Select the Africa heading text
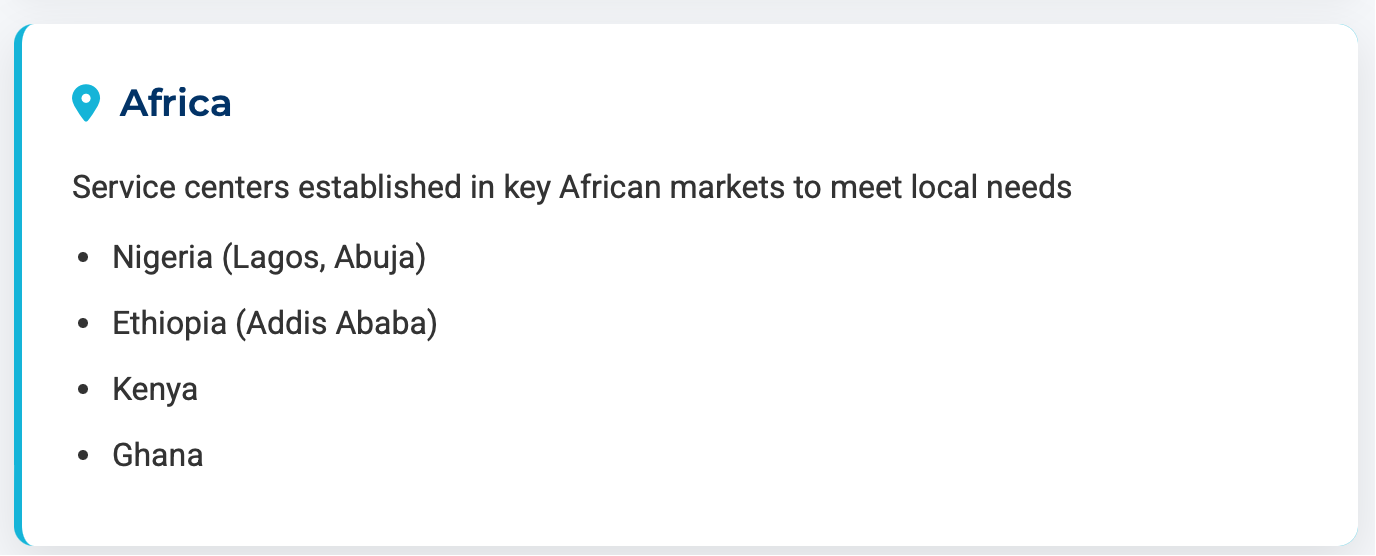This screenshot has width=1376, height=556. (x=176, y=103)
